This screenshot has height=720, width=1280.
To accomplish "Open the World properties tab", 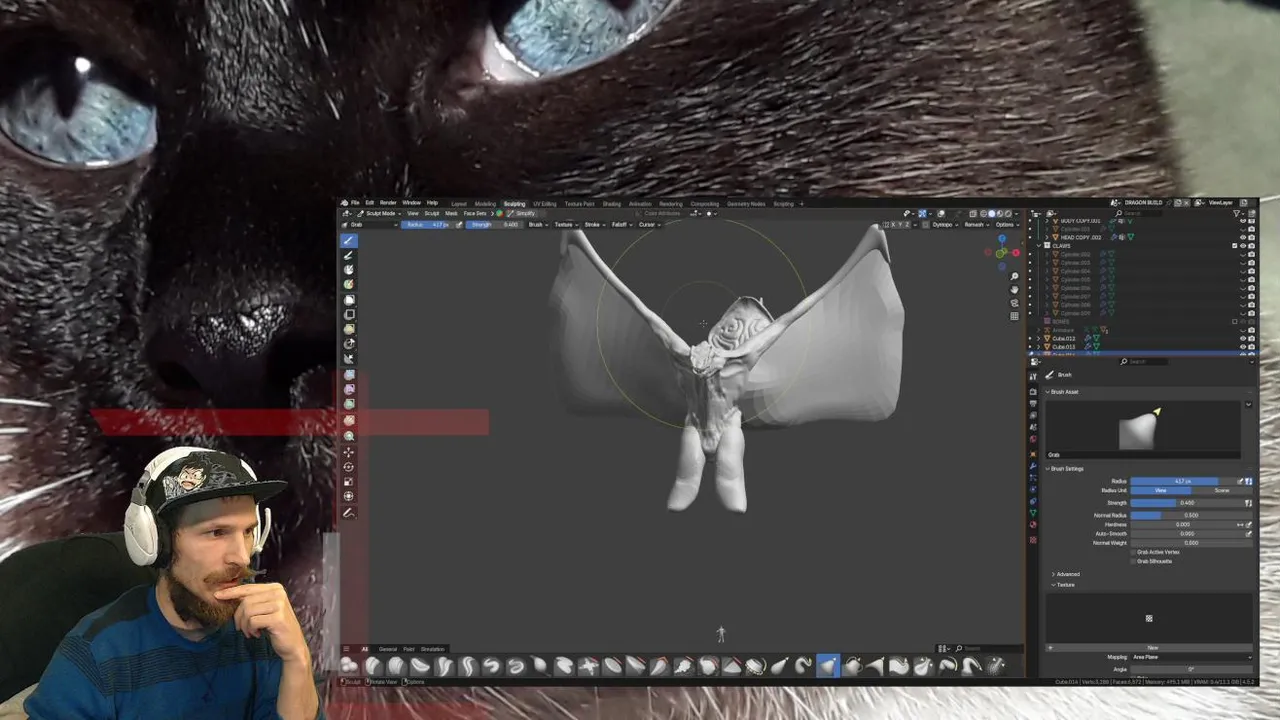I will point(1033,439).
